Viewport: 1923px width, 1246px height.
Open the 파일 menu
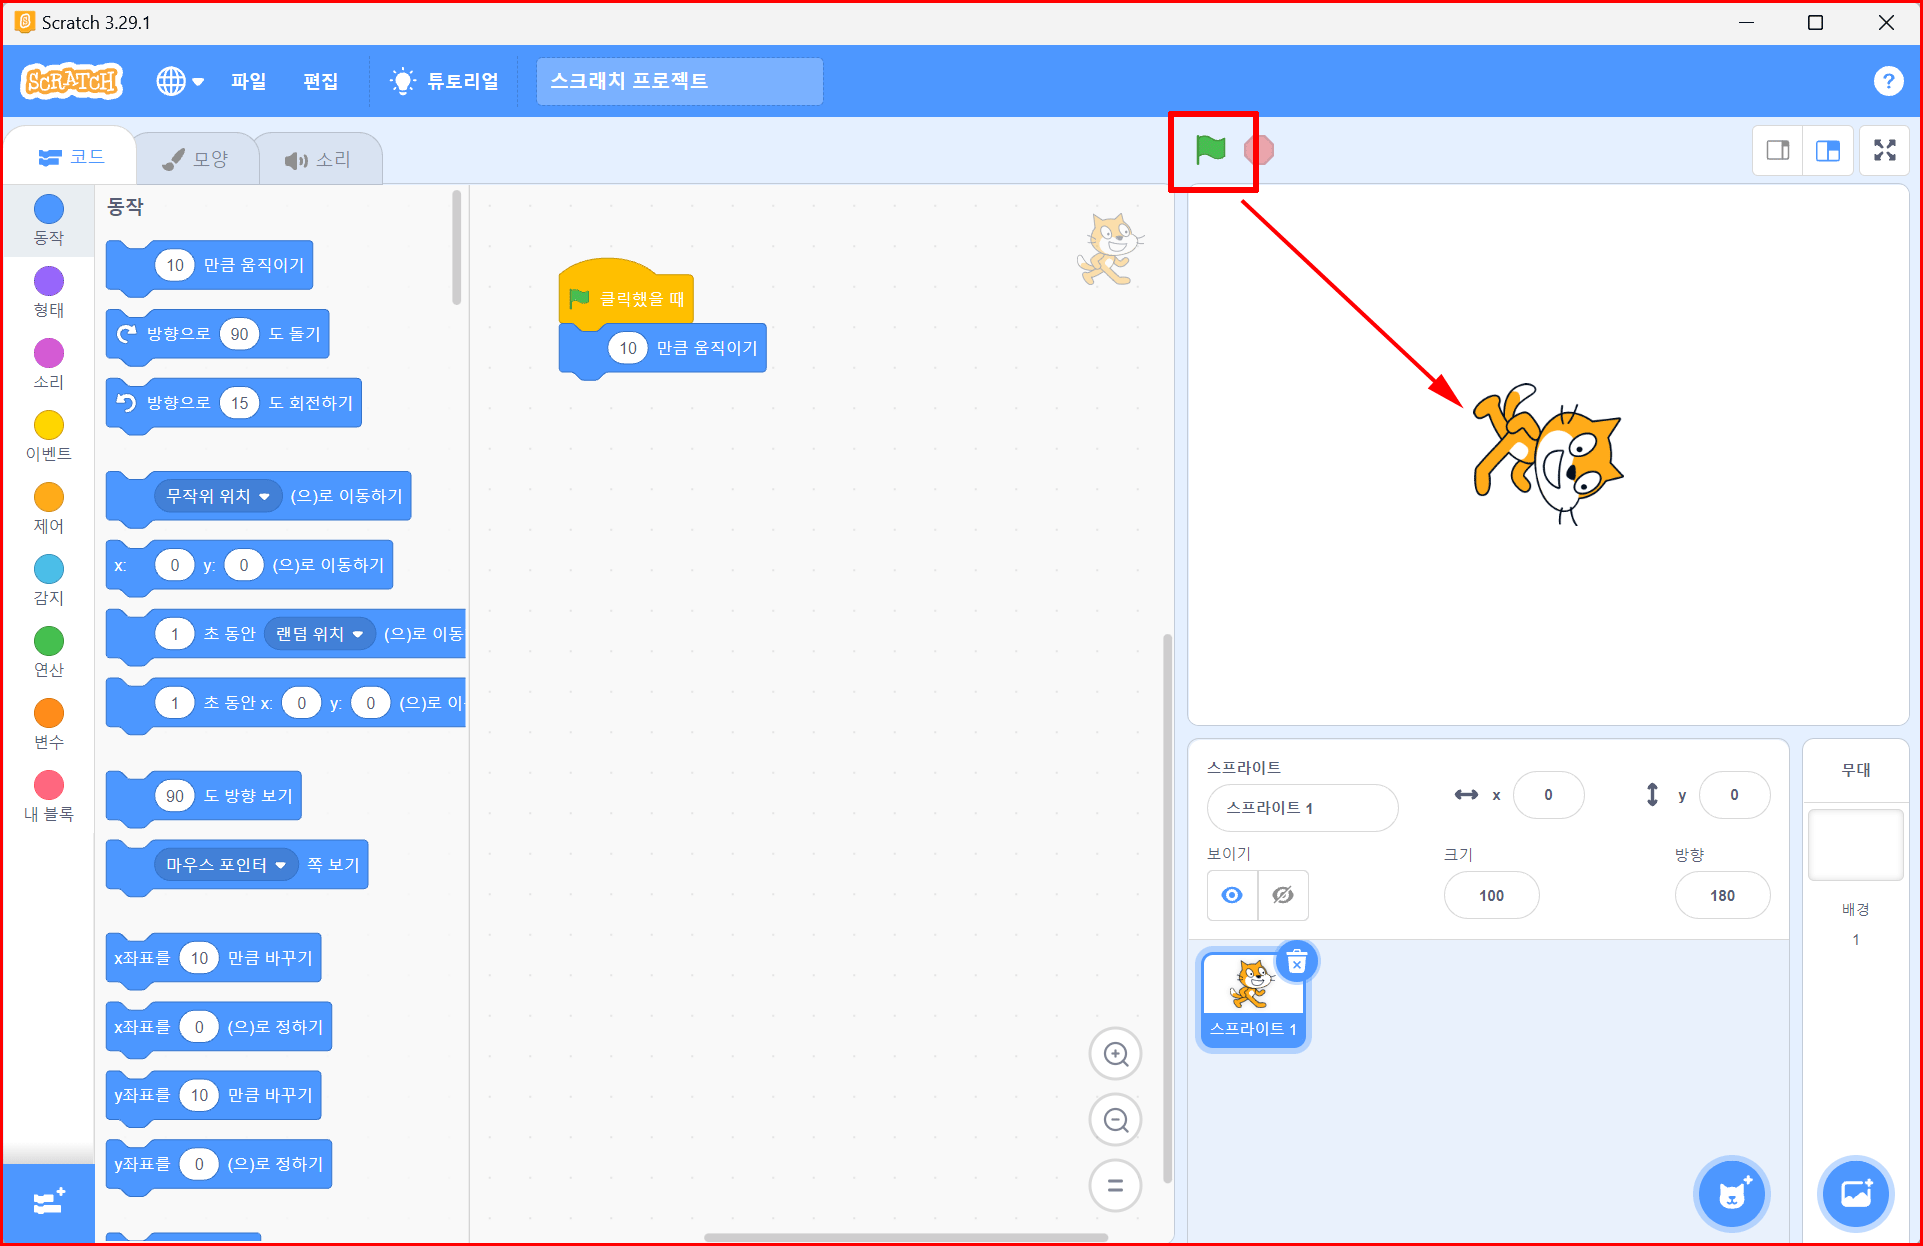248,81
